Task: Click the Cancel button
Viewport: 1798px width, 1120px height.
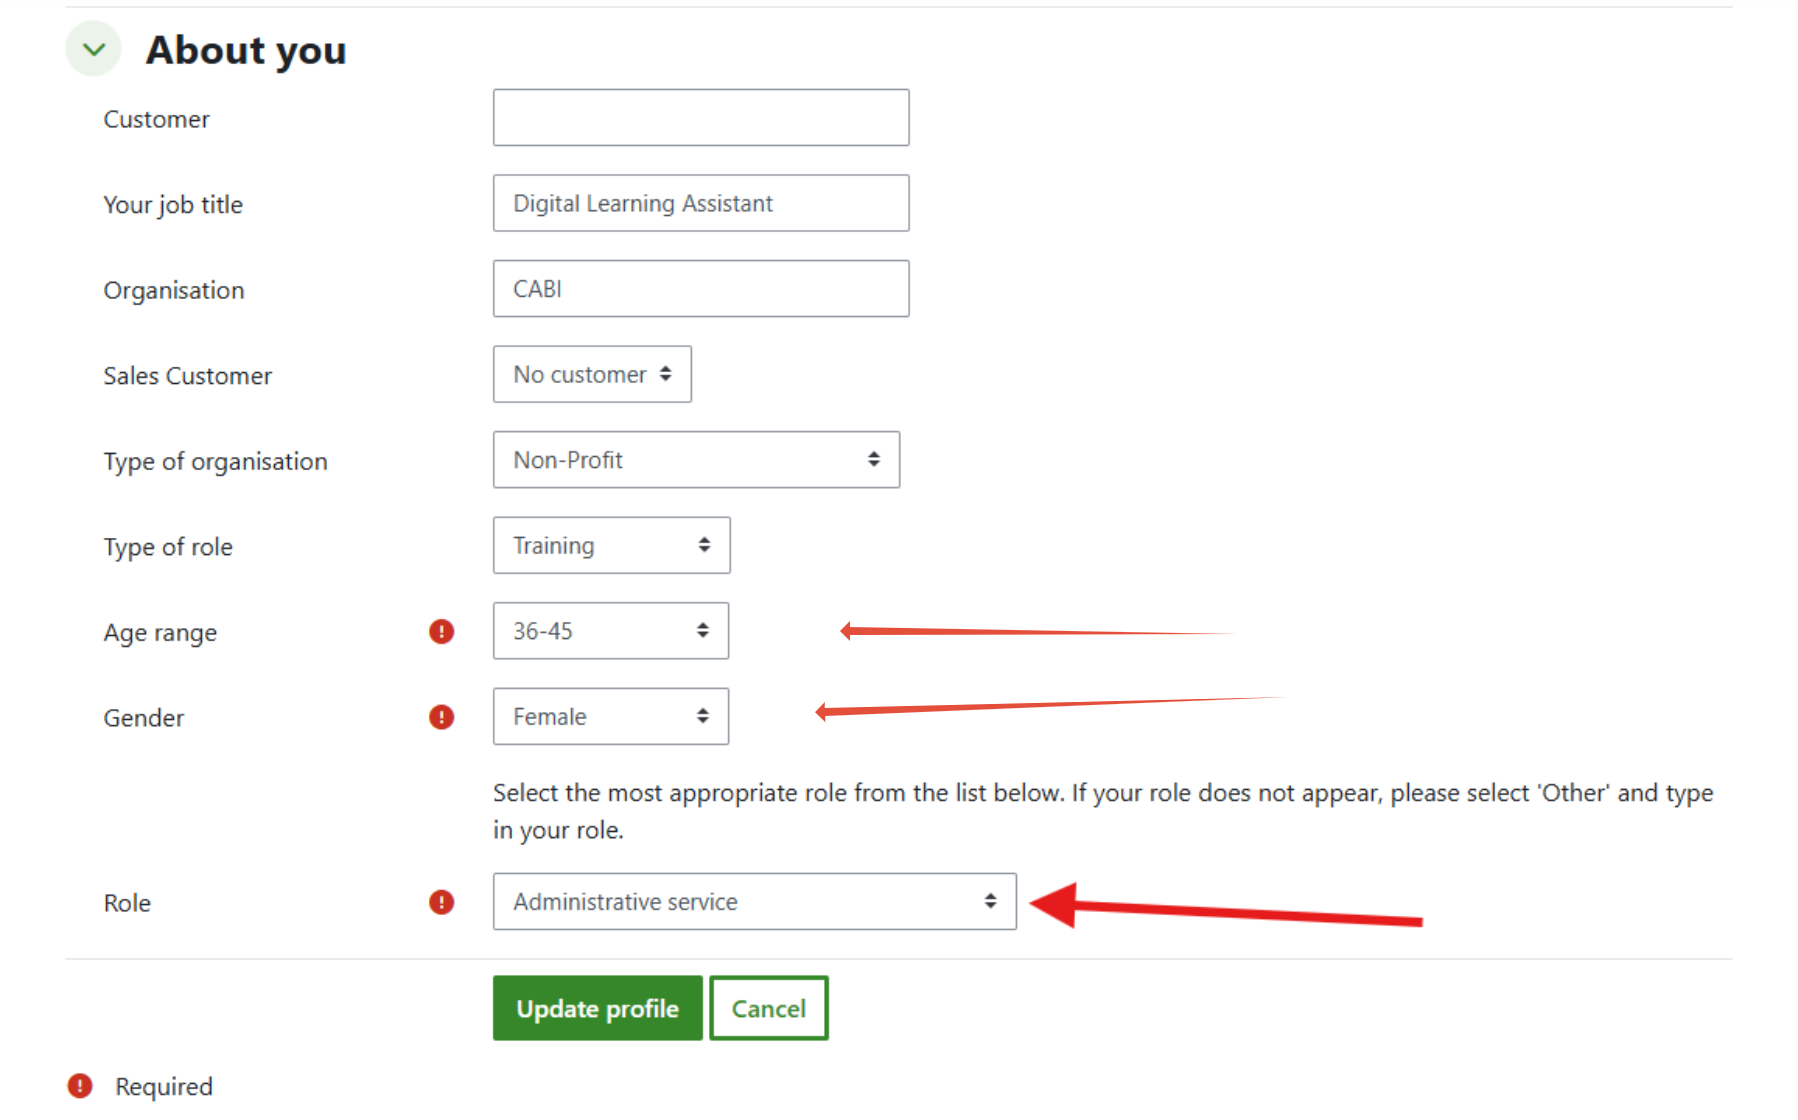Action: 769,1008
